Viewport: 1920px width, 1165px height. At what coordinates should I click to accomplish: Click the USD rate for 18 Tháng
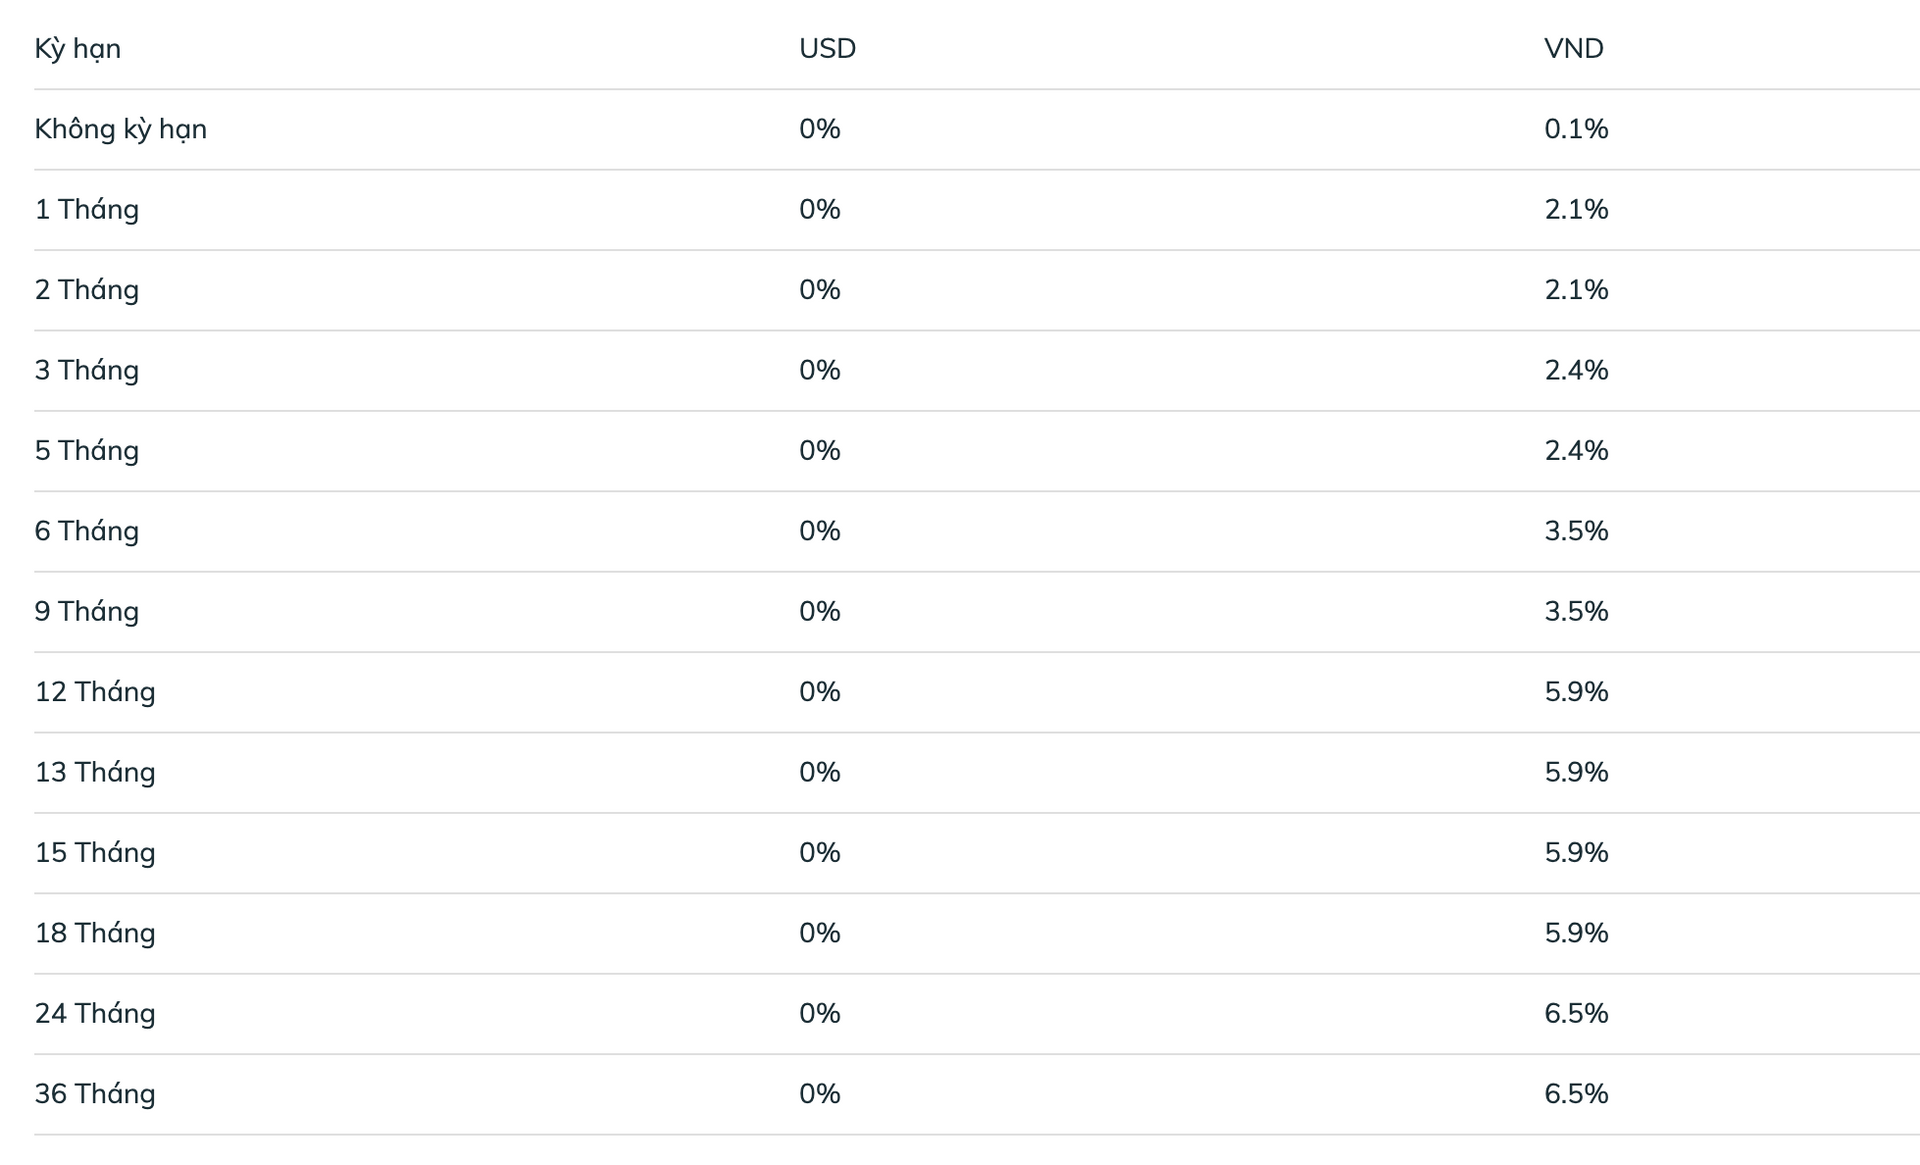819,933
